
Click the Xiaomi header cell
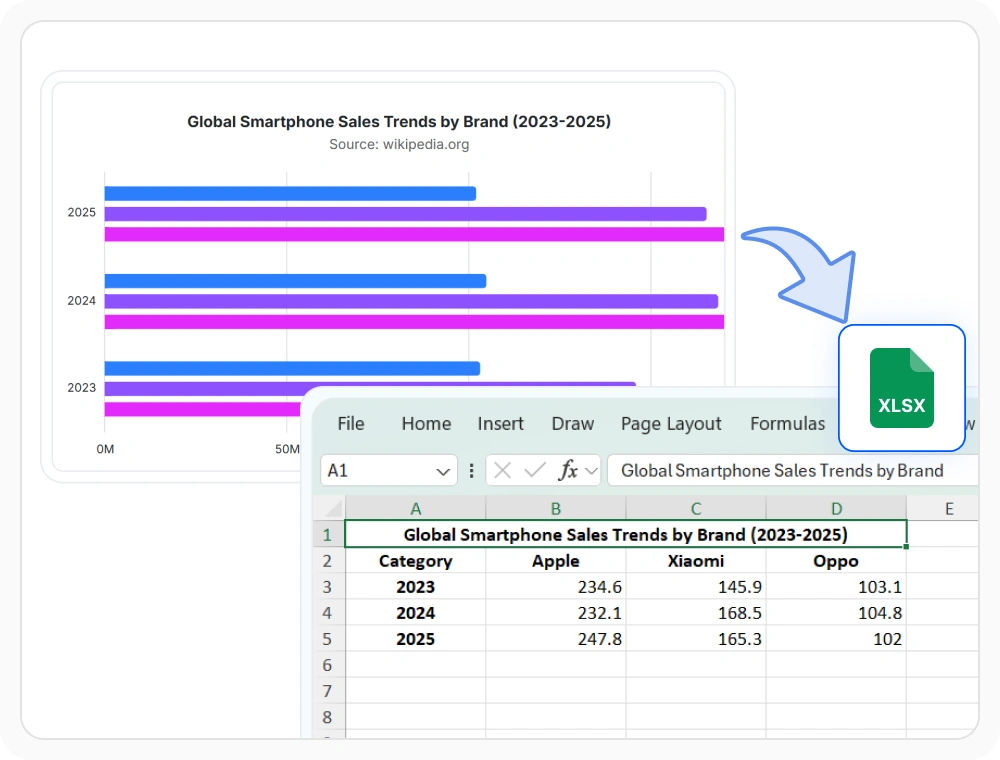click(696, 560)
